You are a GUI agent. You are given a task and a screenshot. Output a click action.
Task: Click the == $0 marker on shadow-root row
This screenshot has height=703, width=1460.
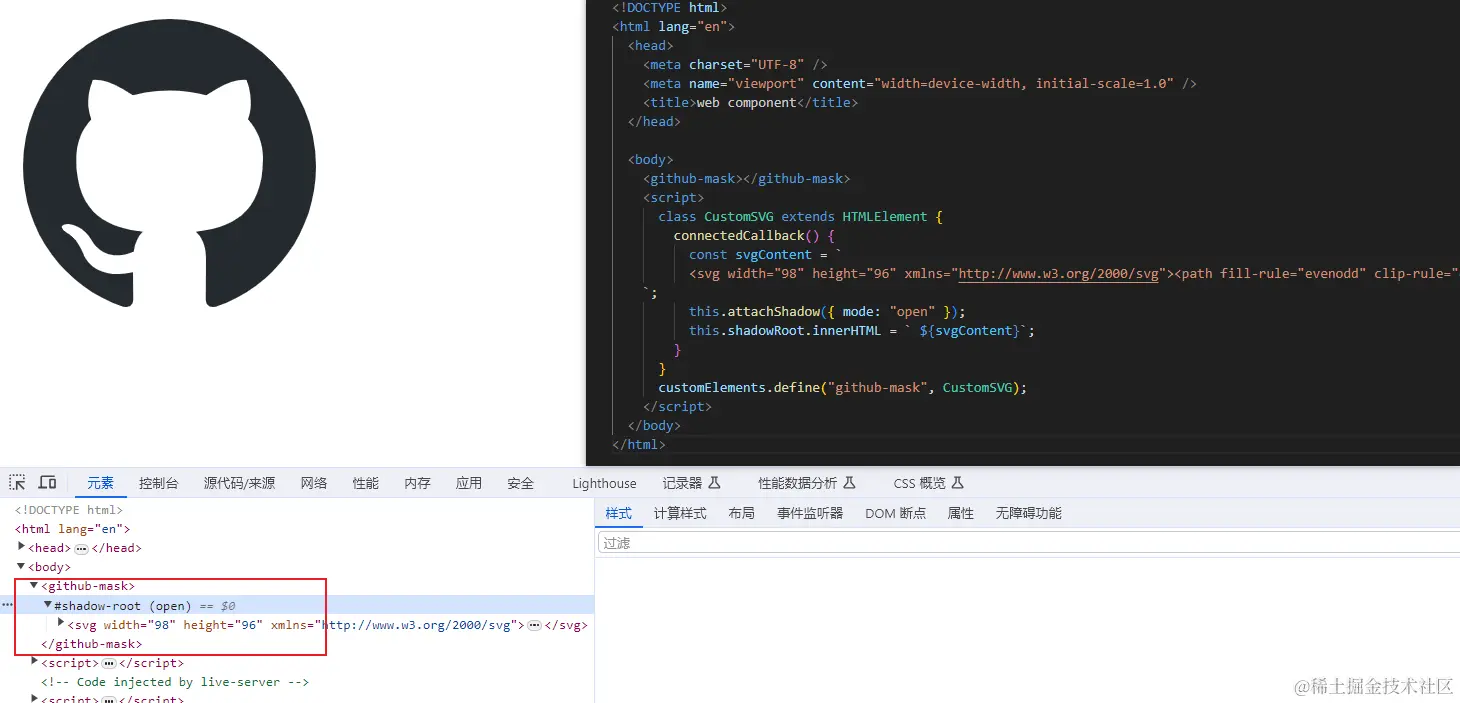point(217,606)
